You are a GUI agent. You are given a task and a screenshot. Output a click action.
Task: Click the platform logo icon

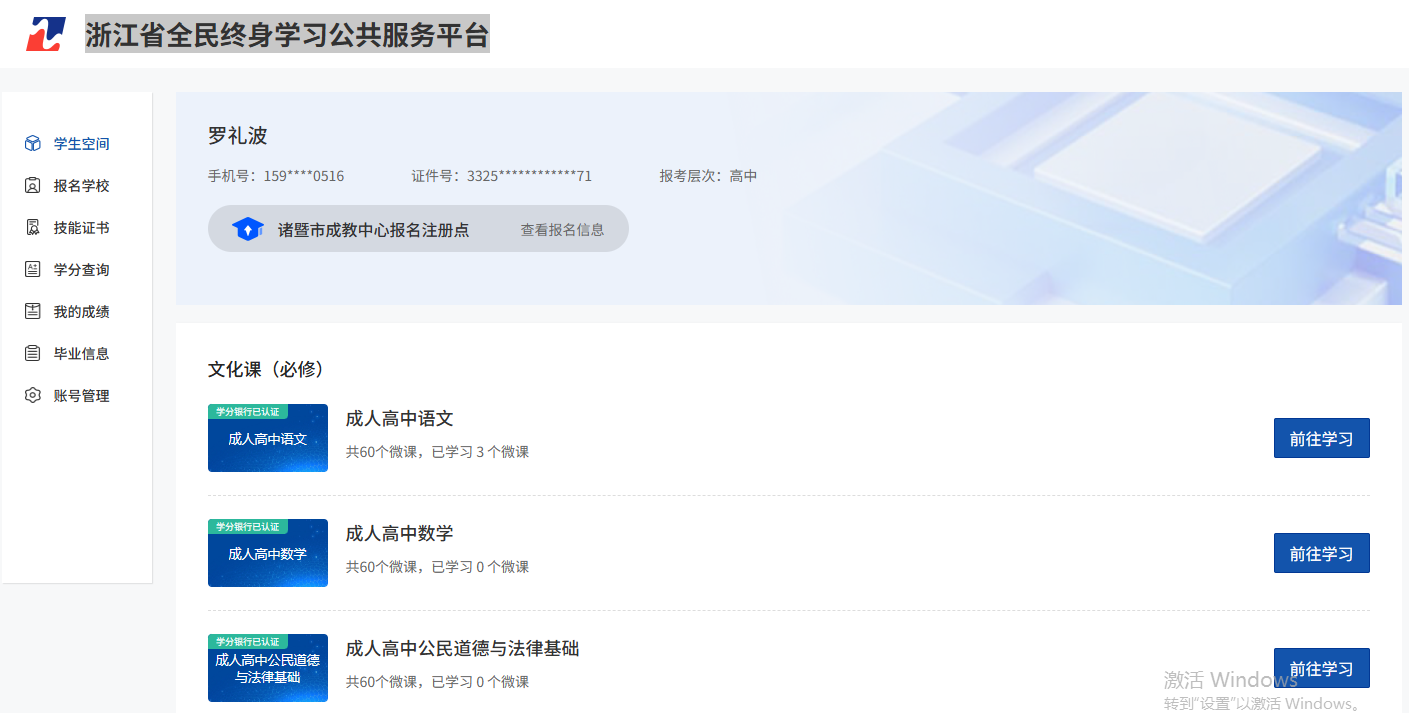[46, 34]
